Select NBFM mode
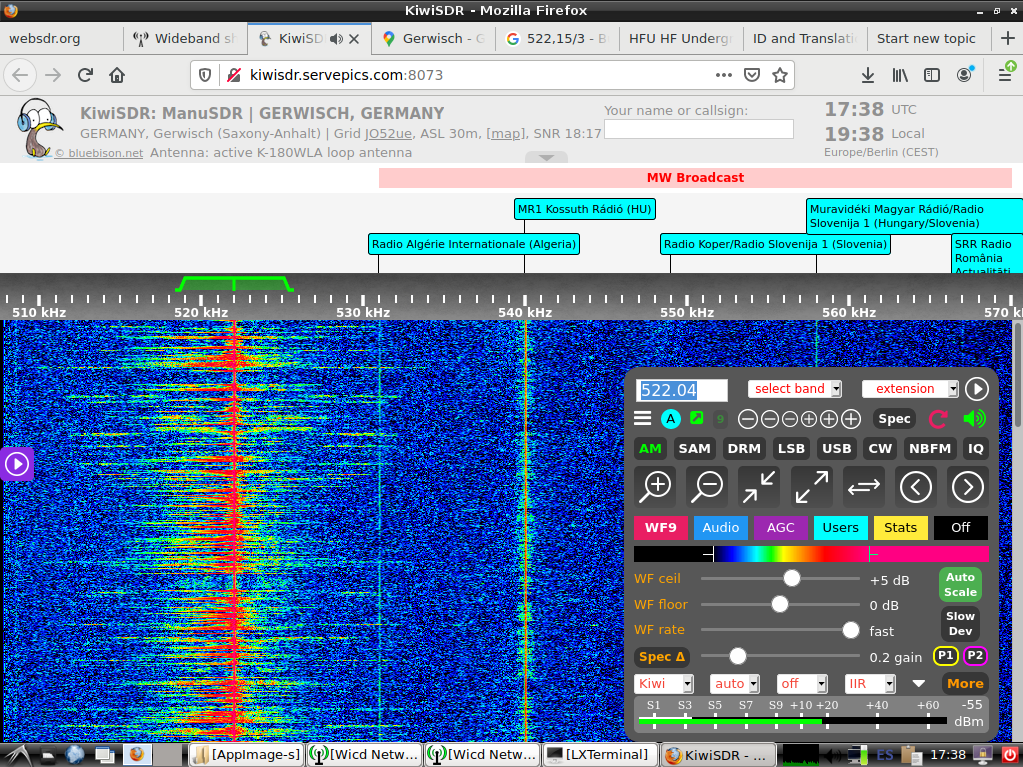Screen dimensions: 1023x767 coord(930,449)
